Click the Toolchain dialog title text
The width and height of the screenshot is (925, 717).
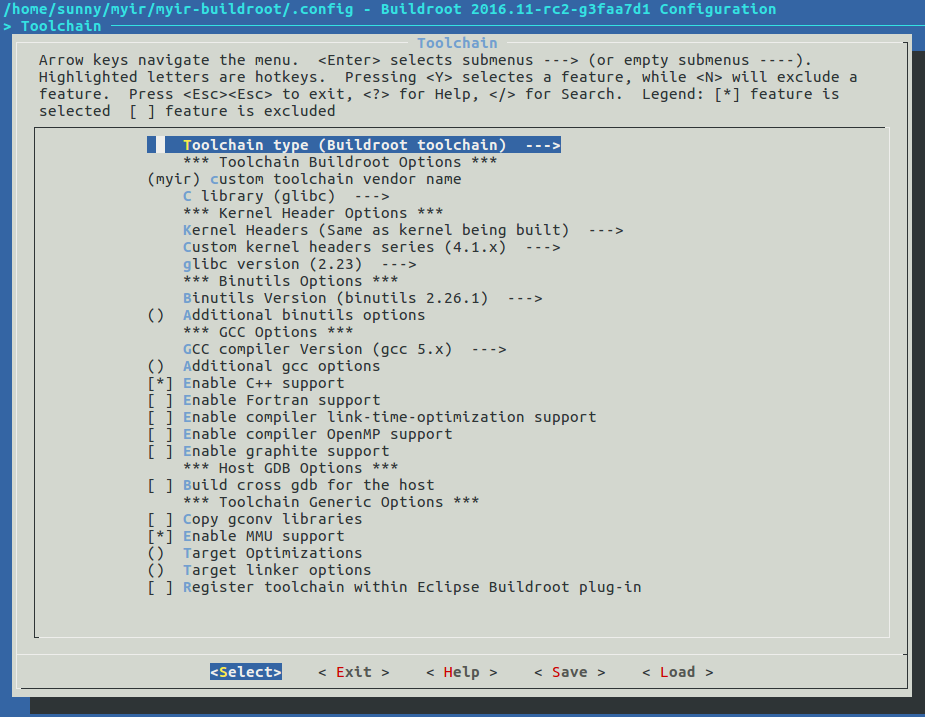457,43
